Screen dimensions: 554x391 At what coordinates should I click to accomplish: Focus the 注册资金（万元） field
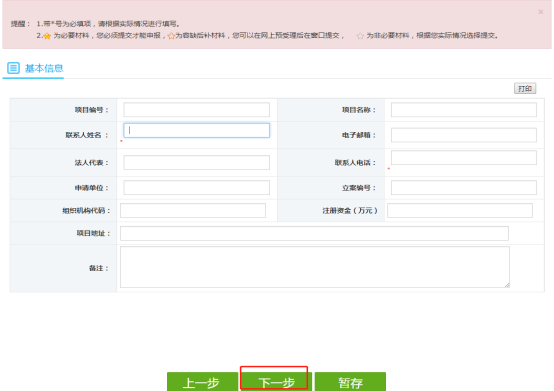[460, 211]
